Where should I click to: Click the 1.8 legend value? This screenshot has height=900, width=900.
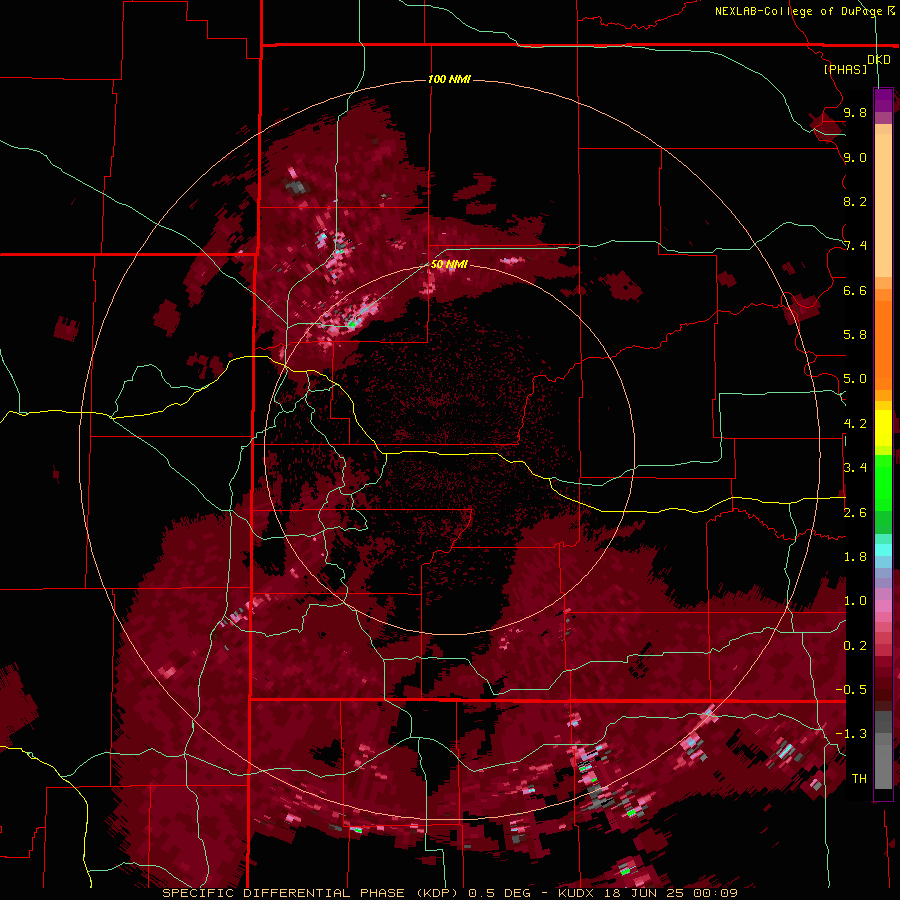point(855,557)
